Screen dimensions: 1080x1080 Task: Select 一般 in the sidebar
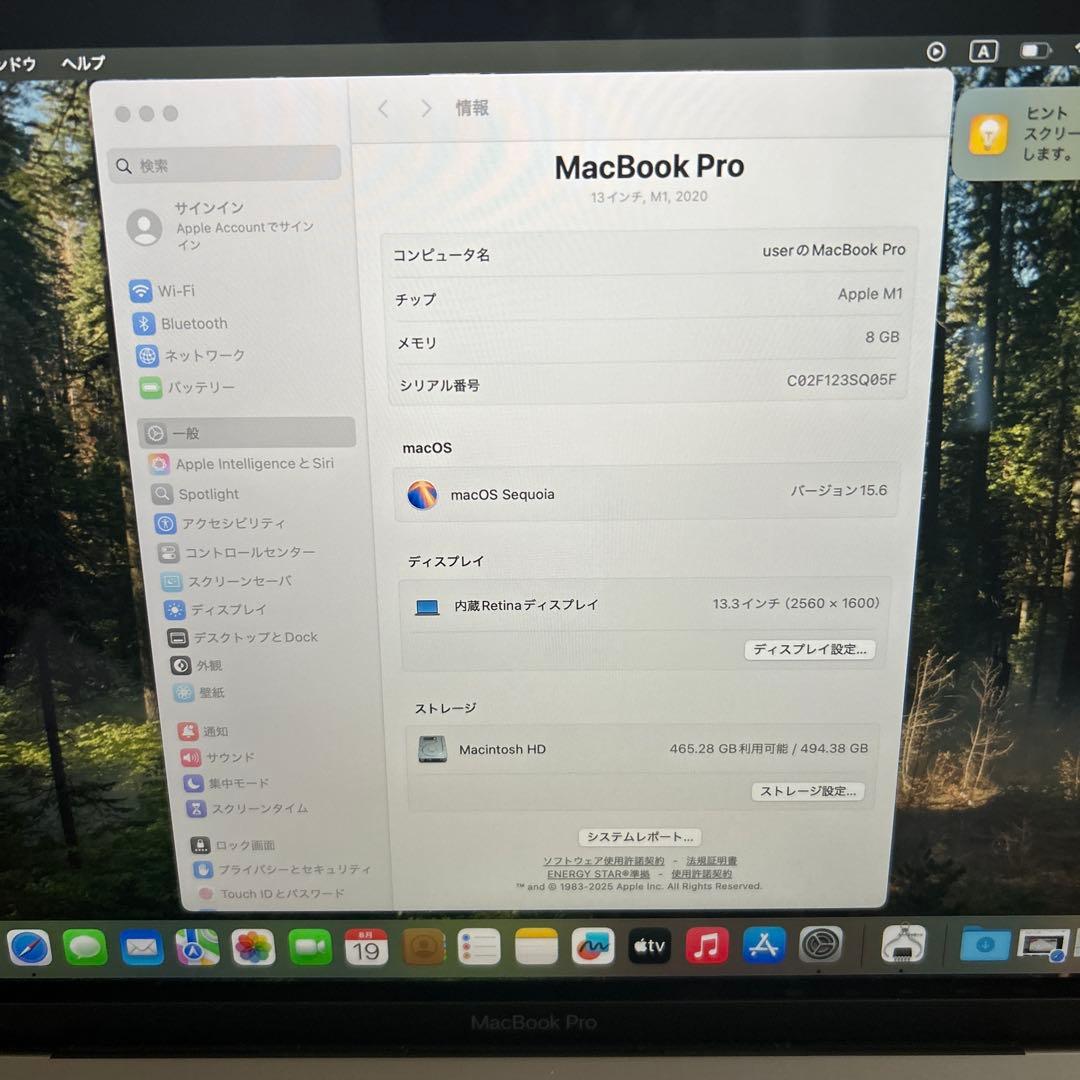click(x=247, y=433)
